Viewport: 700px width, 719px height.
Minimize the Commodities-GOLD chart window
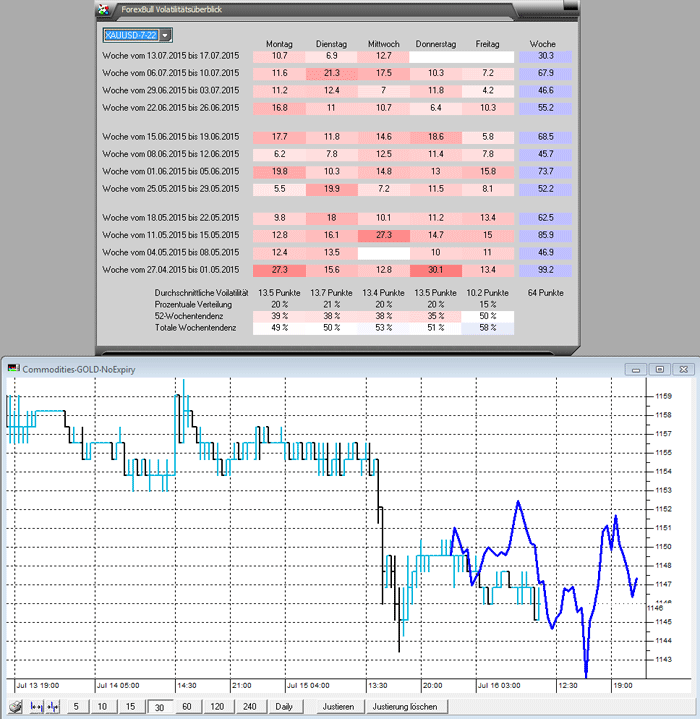point(636,369)
